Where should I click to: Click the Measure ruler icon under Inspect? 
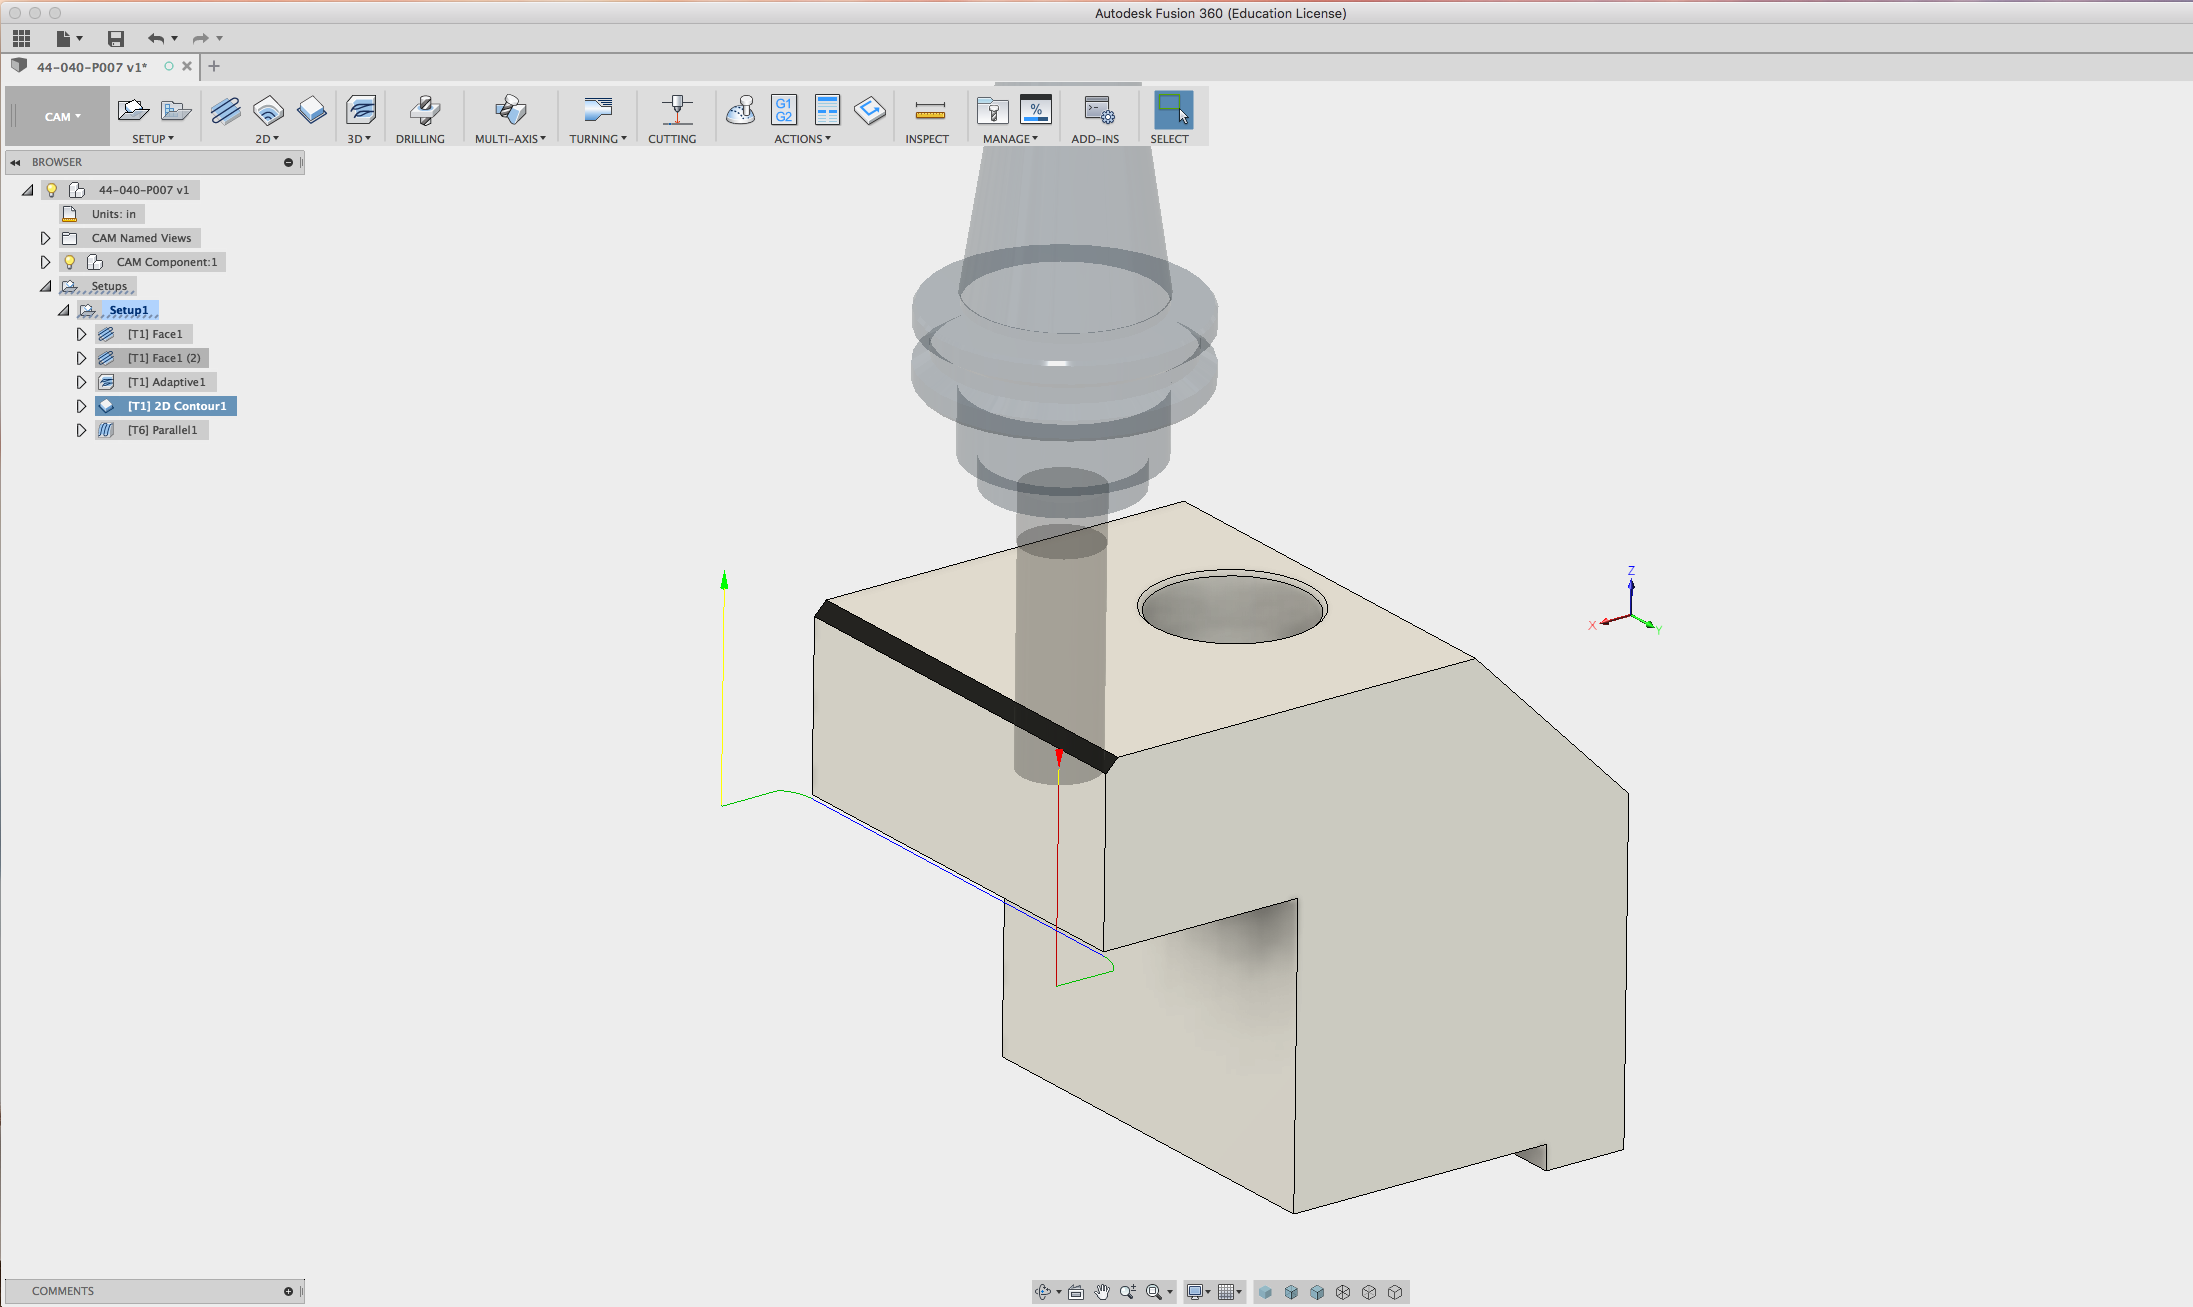click(929, 110)
